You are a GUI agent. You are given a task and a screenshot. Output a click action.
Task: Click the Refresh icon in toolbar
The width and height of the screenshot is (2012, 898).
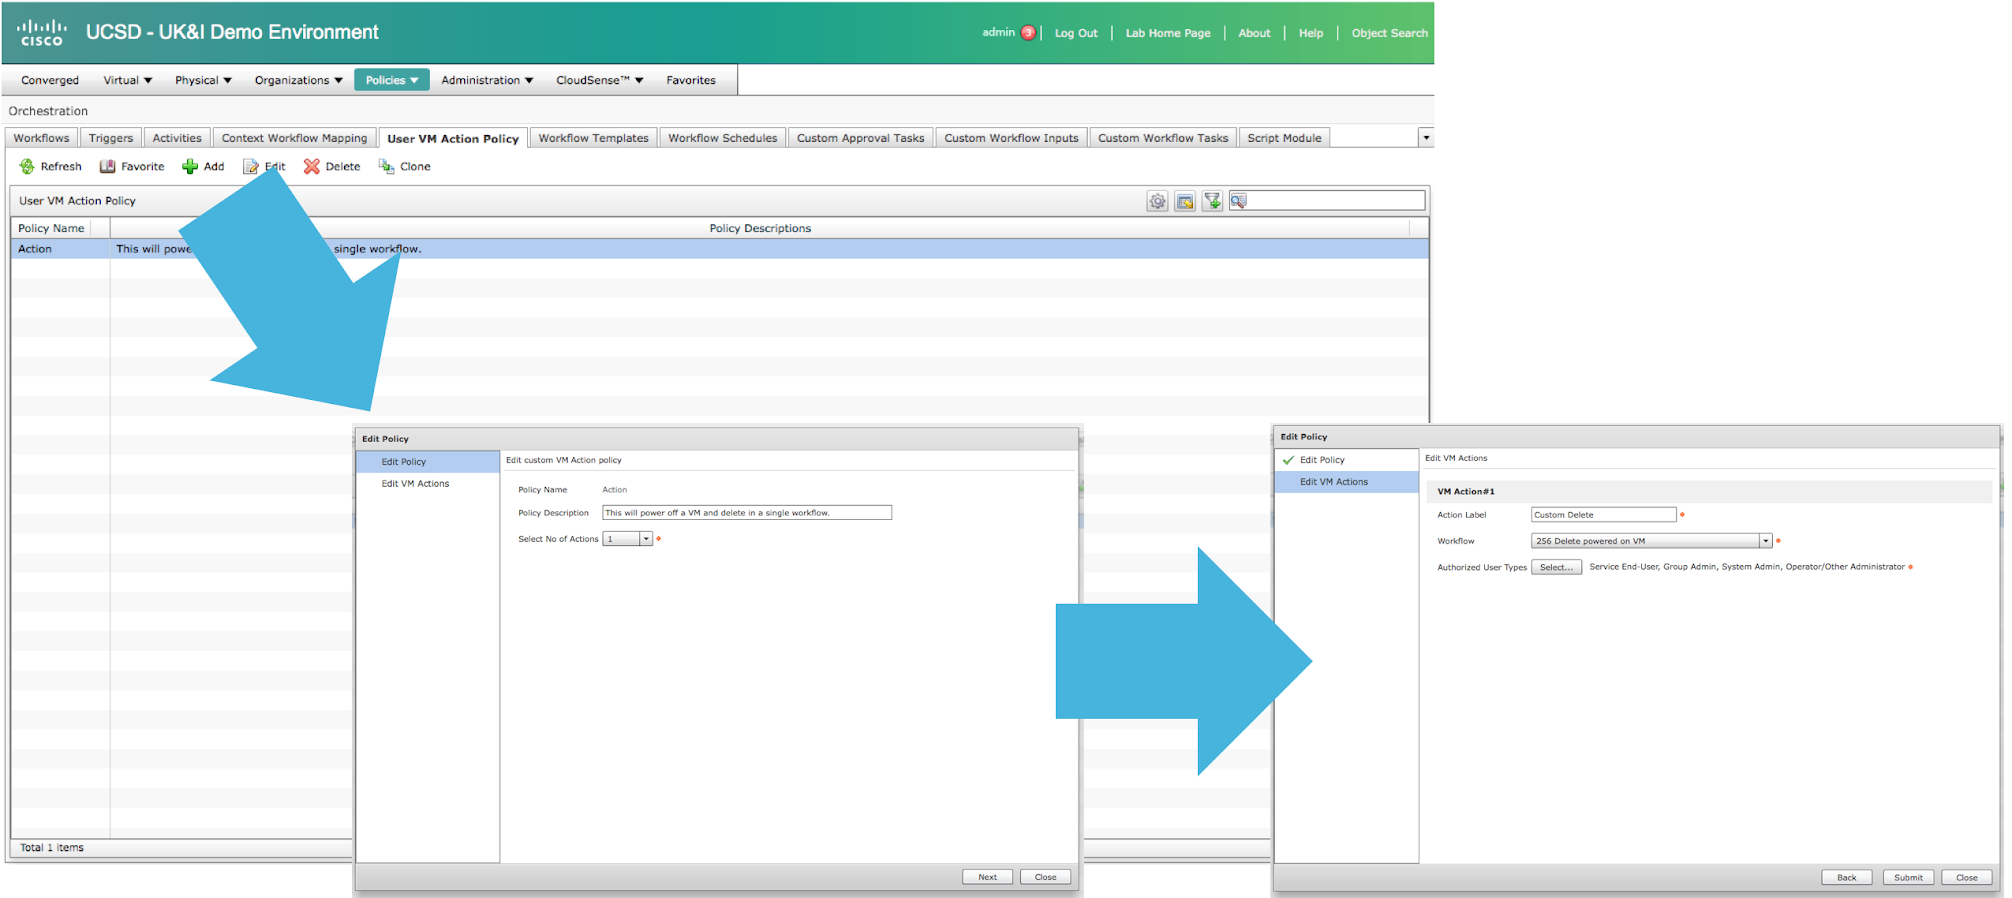tap(27, 167)
